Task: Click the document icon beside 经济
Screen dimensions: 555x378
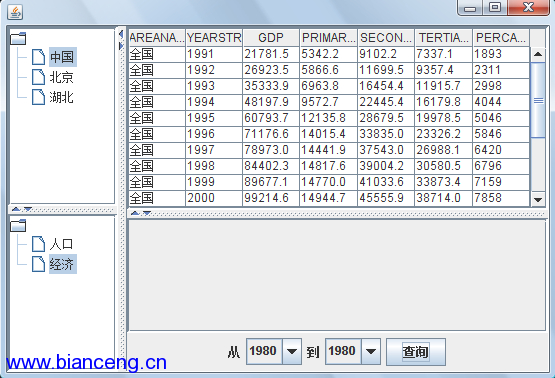Action: pos(38,264)
